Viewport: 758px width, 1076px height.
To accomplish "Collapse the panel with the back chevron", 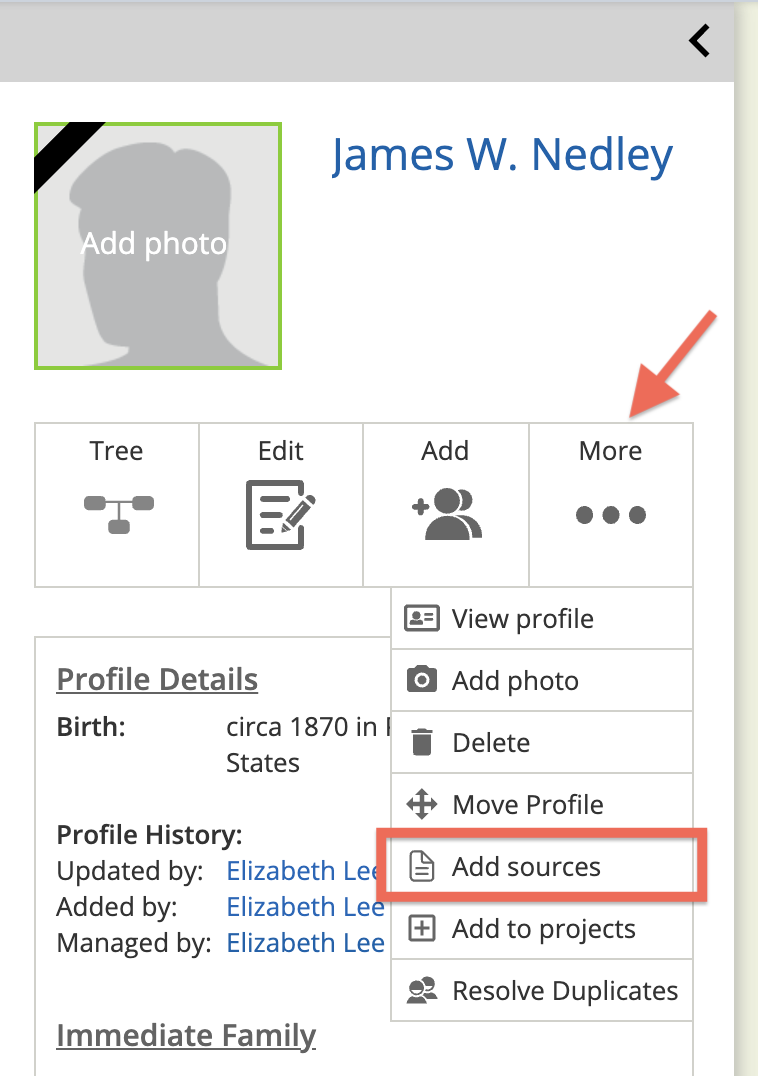I will click(x=699, y=41).
